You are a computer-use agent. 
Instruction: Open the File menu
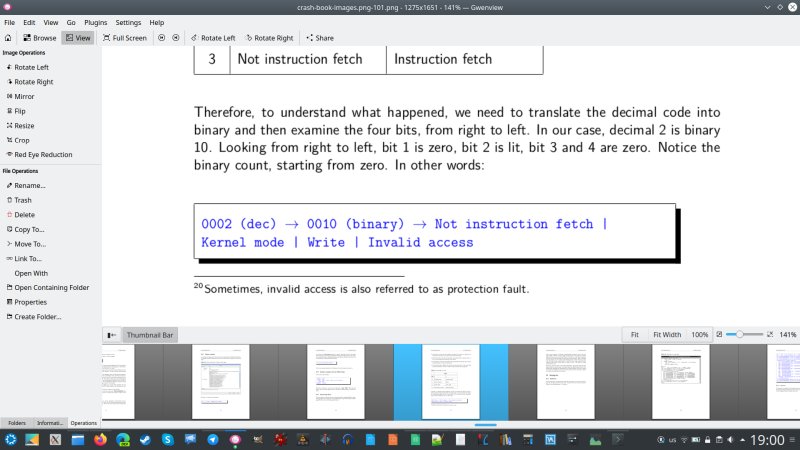[10, 22]
